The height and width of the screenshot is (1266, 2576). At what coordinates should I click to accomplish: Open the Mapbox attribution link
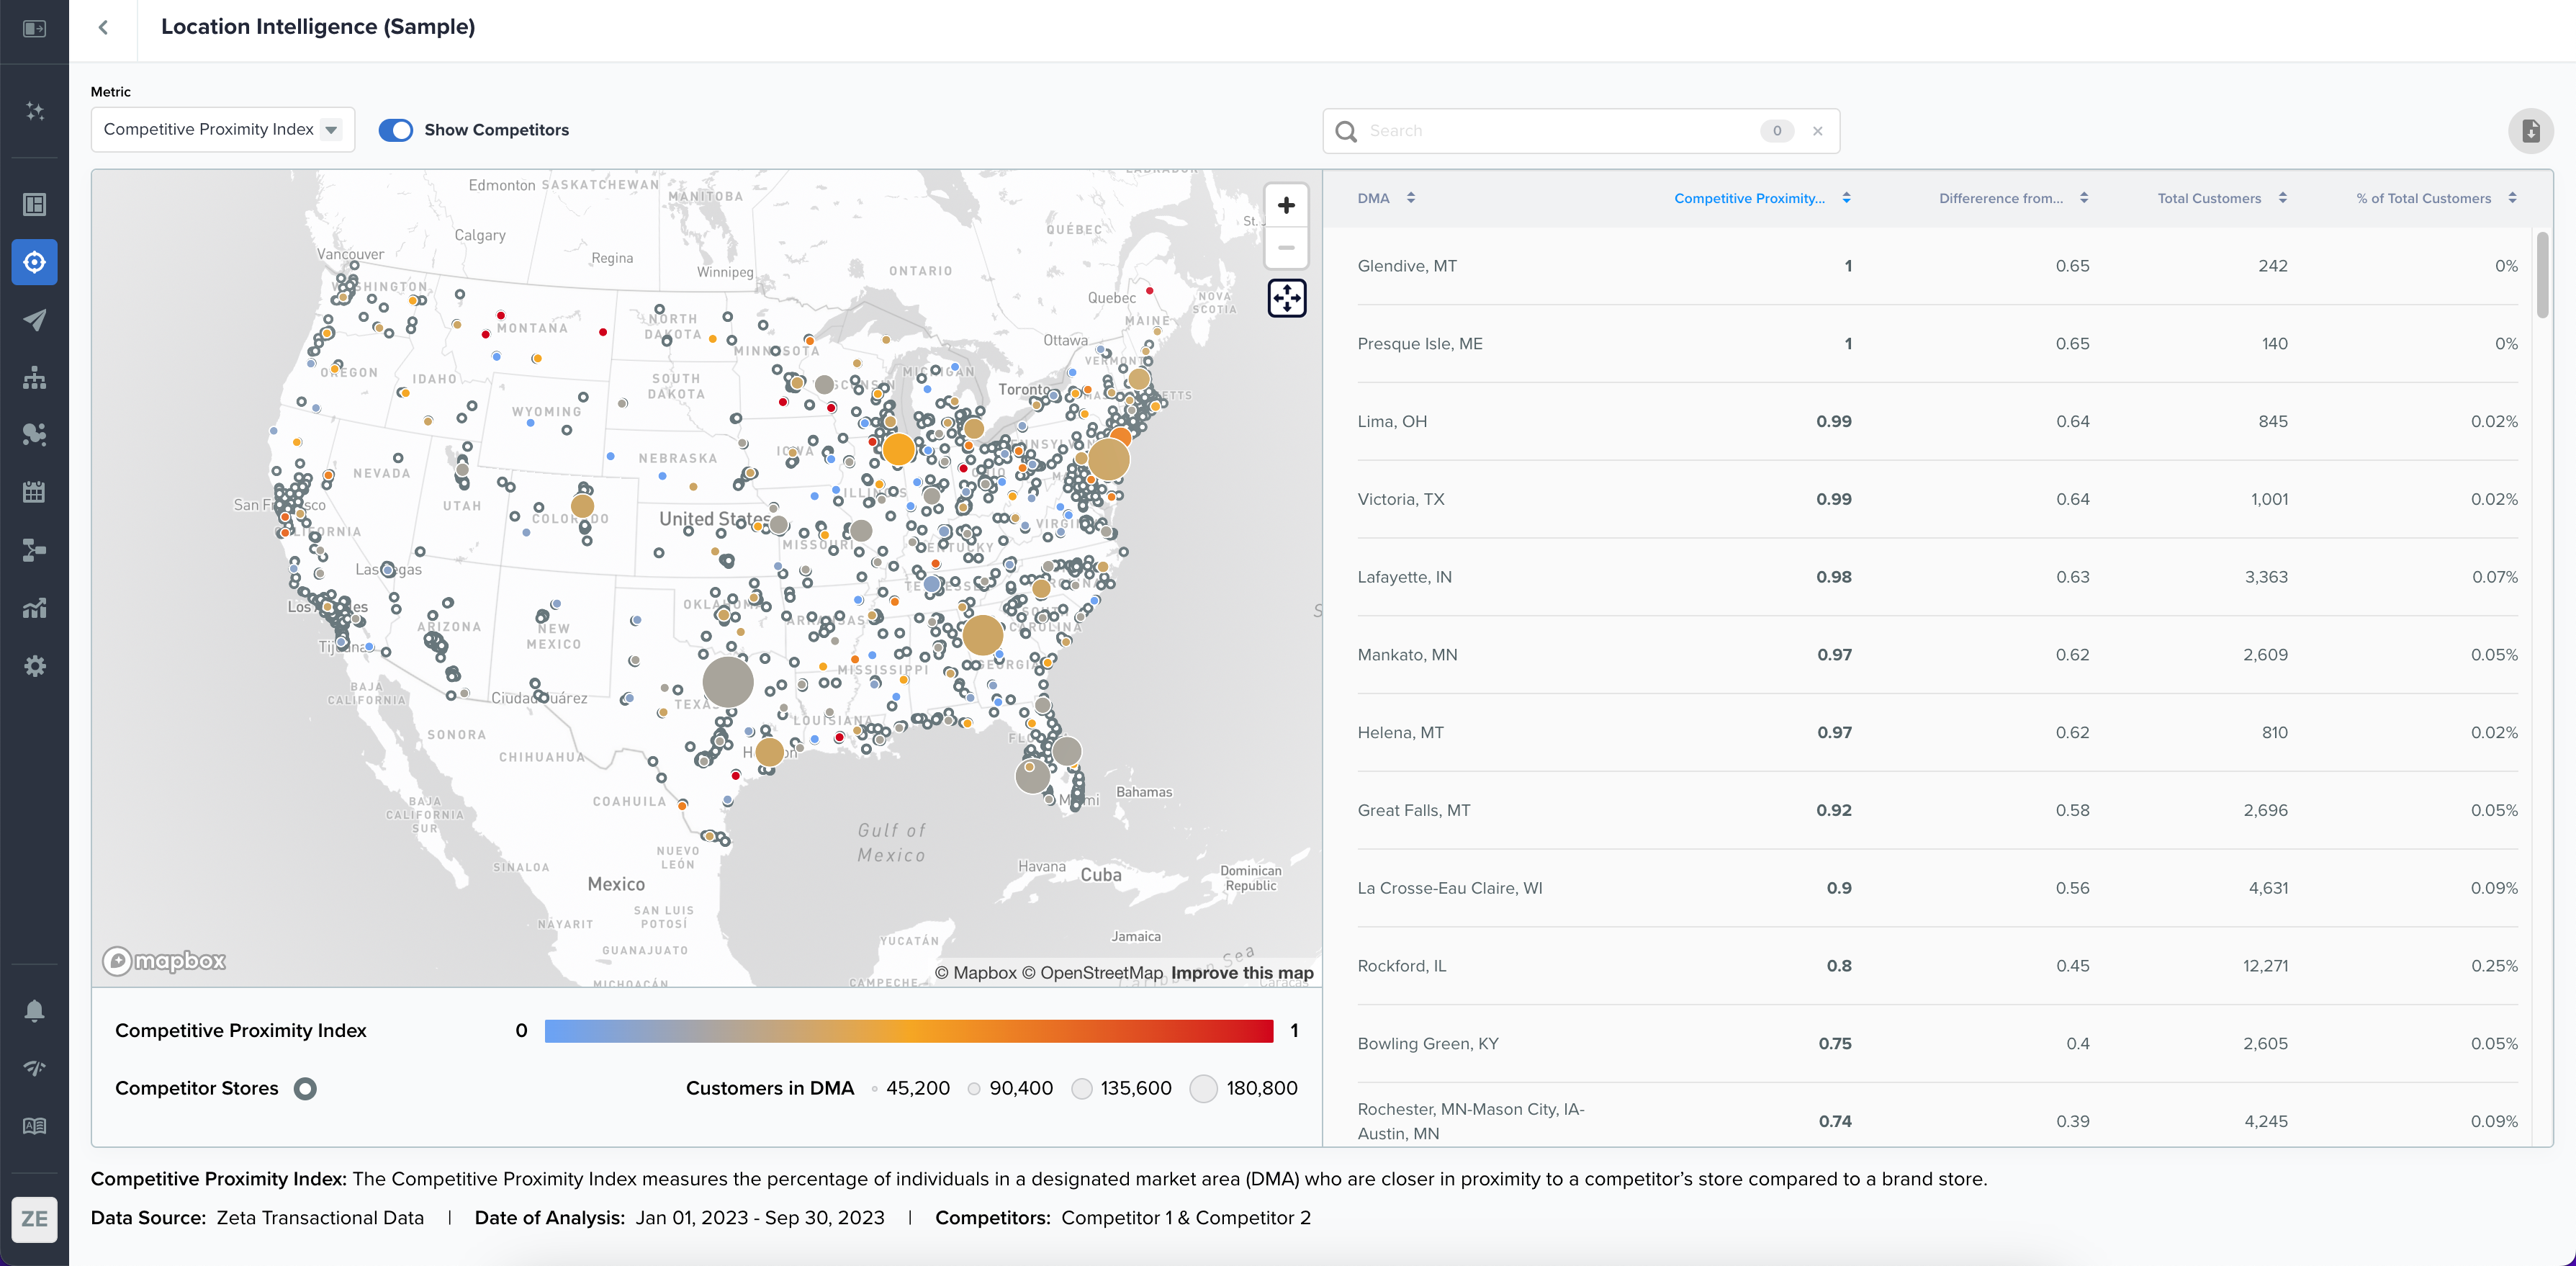[x=976, y=972]
